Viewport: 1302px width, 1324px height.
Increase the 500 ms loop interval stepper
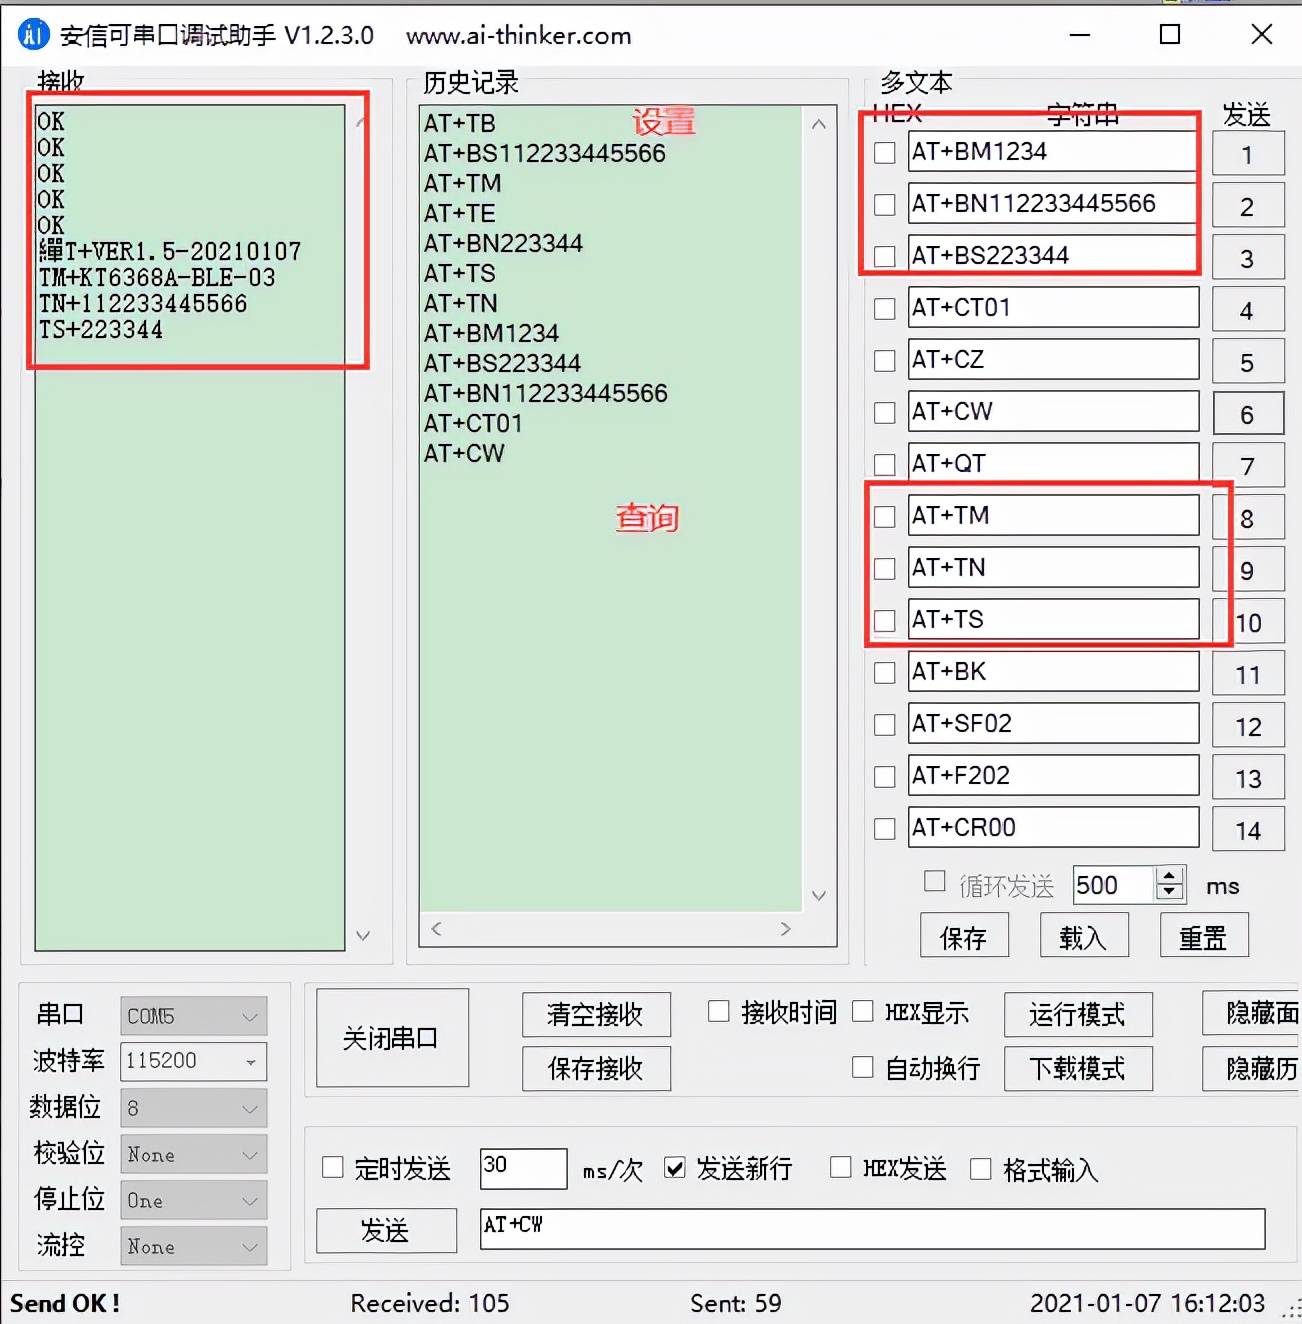(1168, 876)
